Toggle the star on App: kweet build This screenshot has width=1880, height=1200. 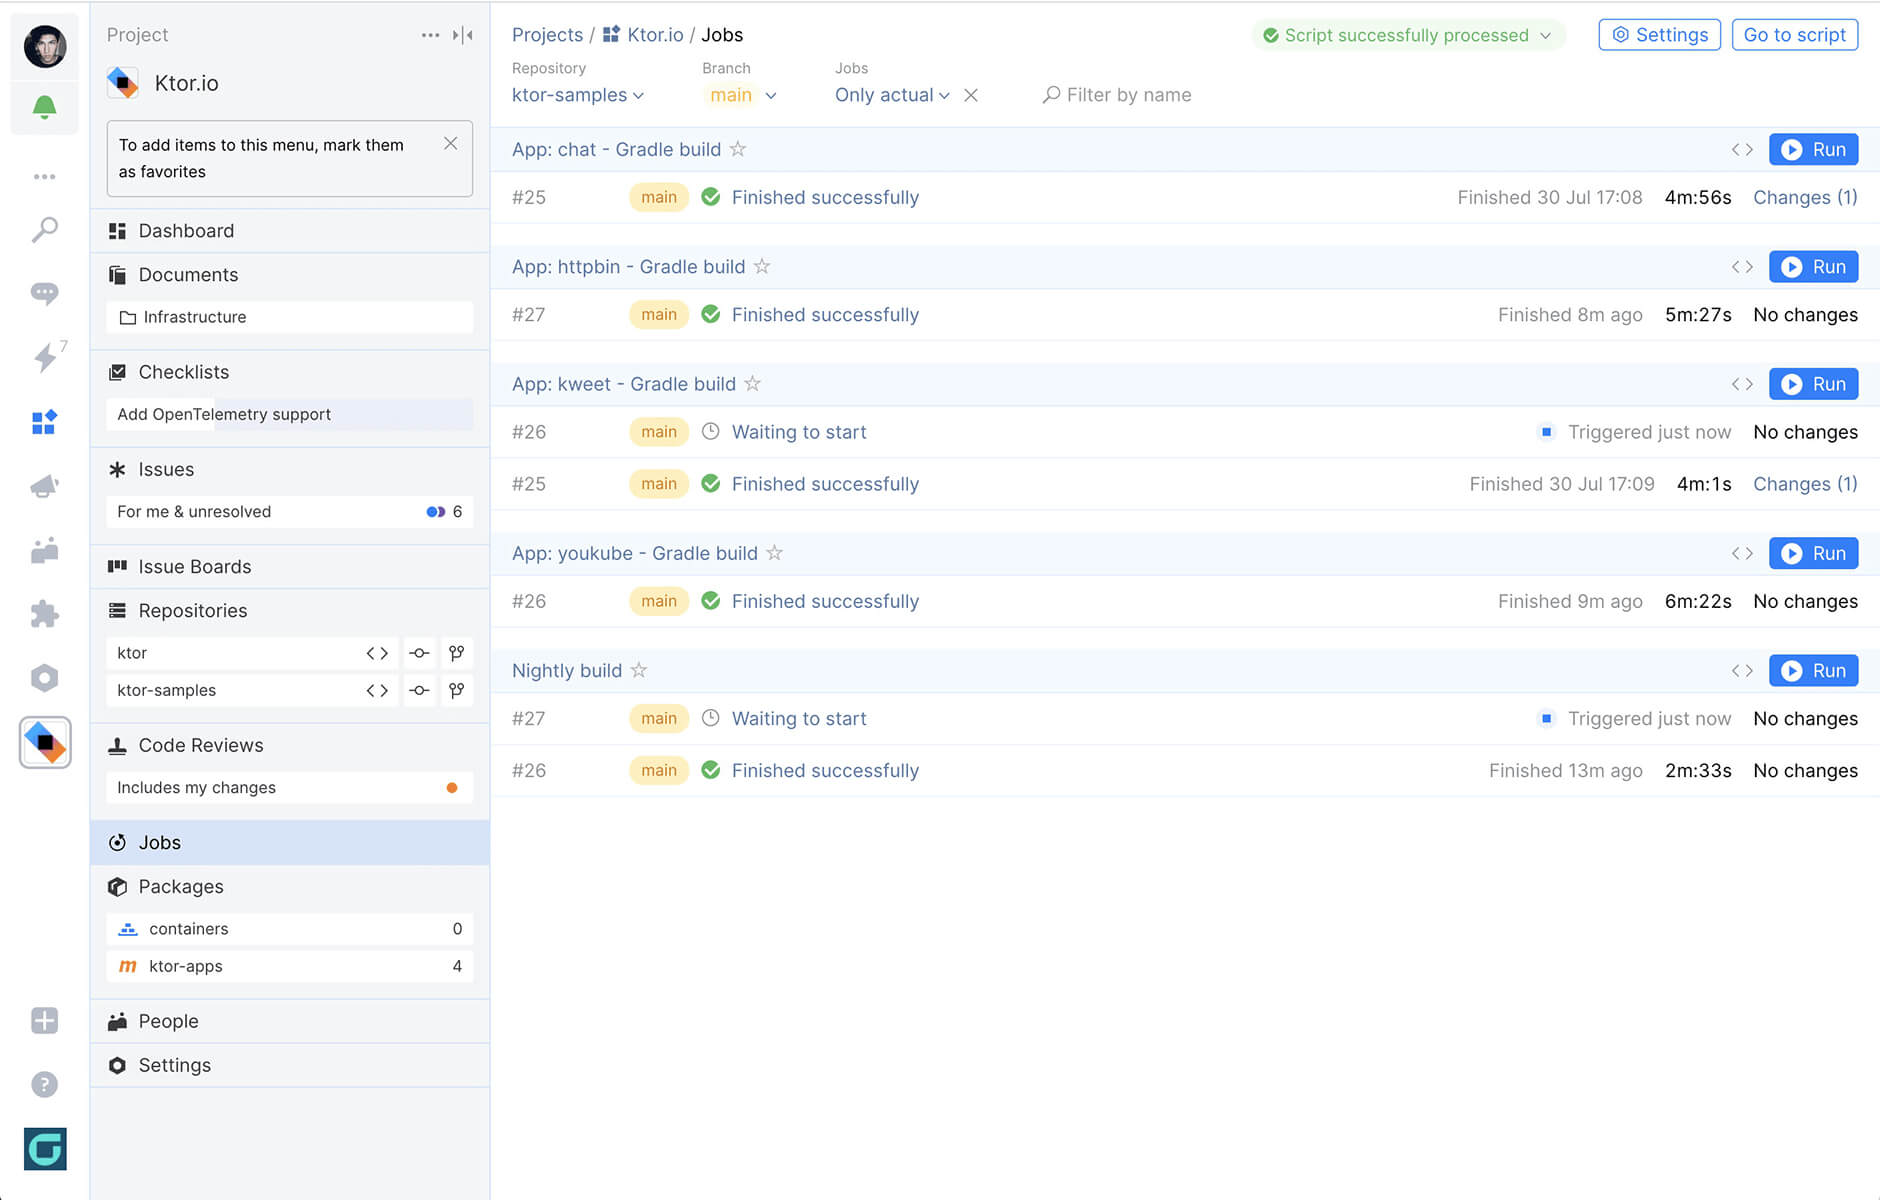pos(751,383)
